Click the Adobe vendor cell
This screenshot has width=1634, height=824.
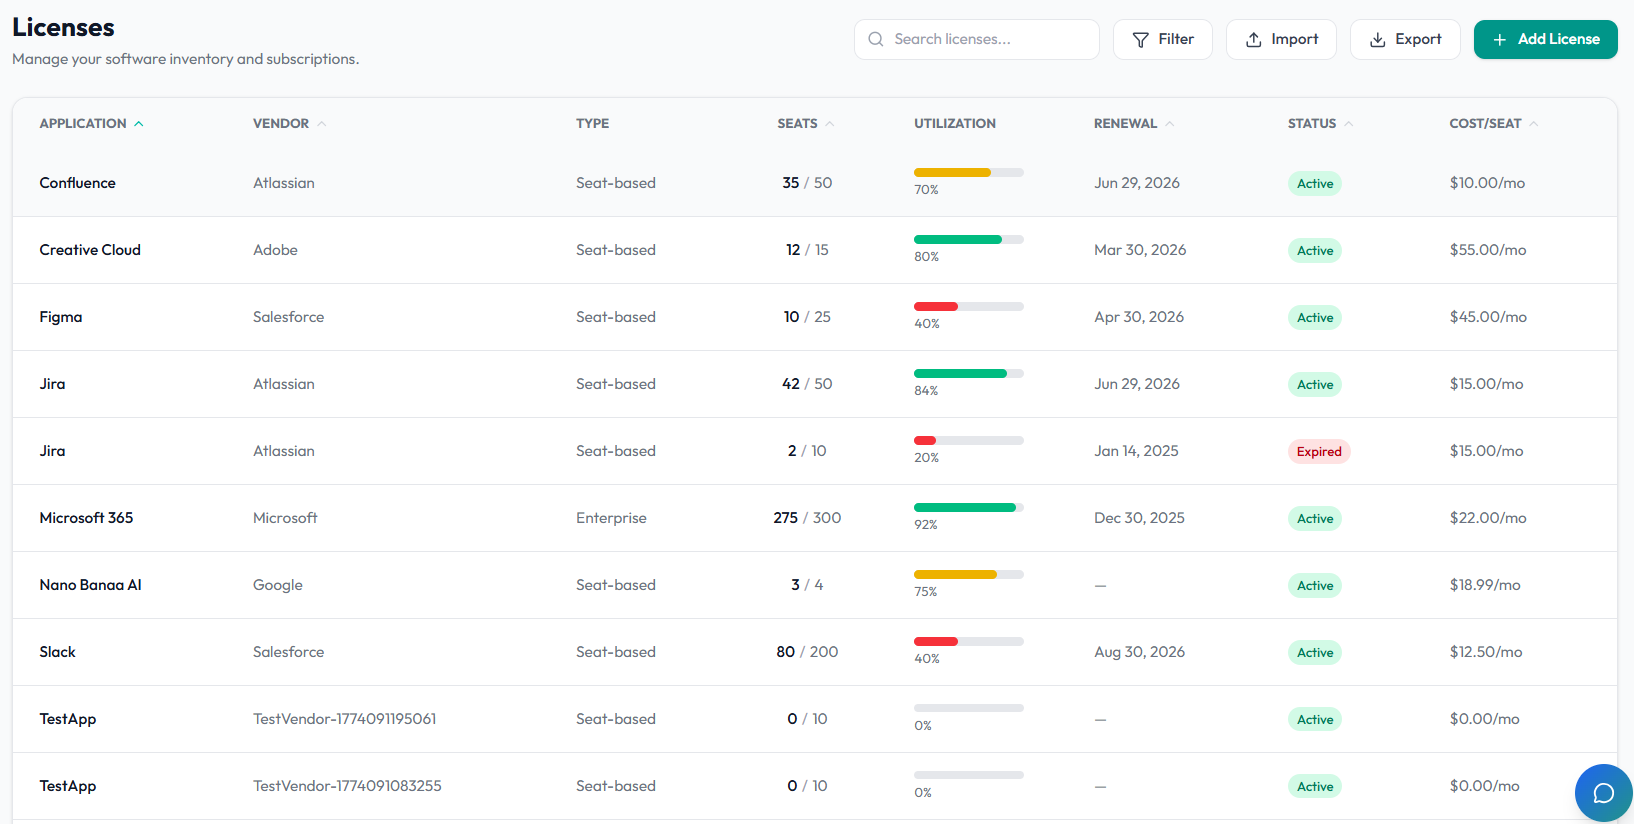(275, 250)
